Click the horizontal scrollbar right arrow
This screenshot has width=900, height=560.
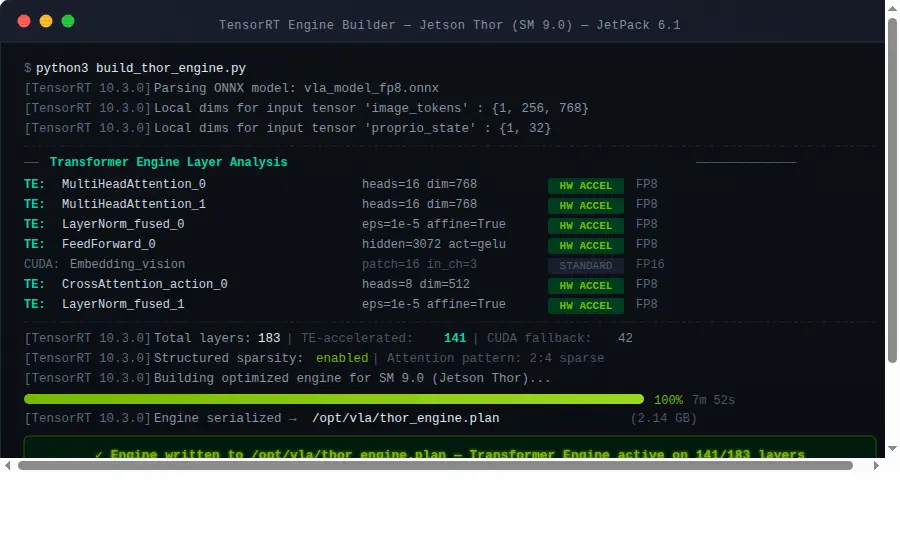pyautogui.click(x=876, y=465)
